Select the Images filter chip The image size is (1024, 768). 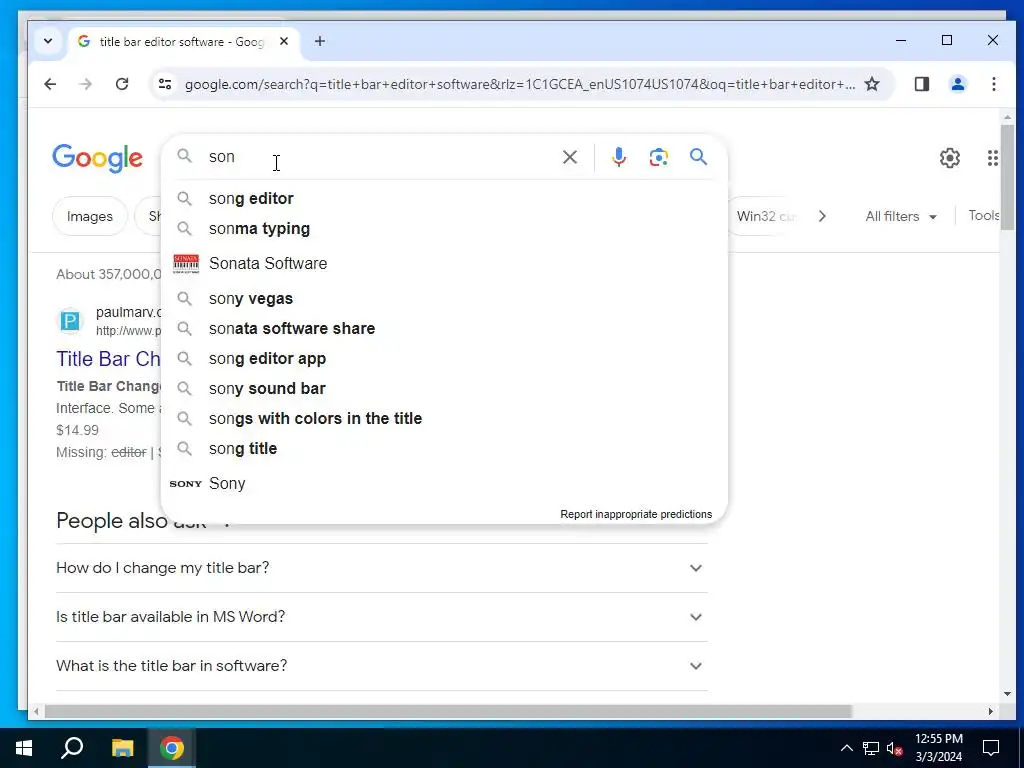(89, 216)
